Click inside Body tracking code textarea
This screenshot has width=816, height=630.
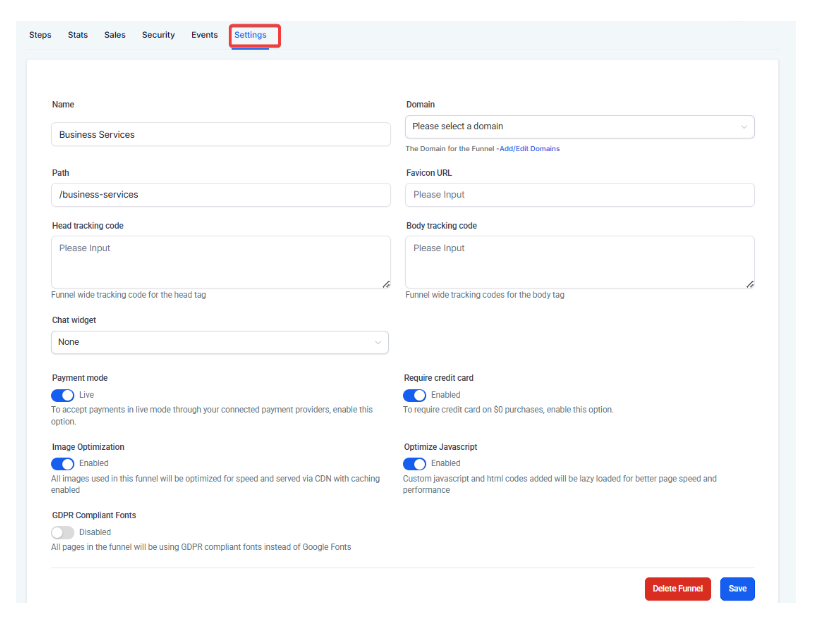pyautogui.click(x=579, y=262)
